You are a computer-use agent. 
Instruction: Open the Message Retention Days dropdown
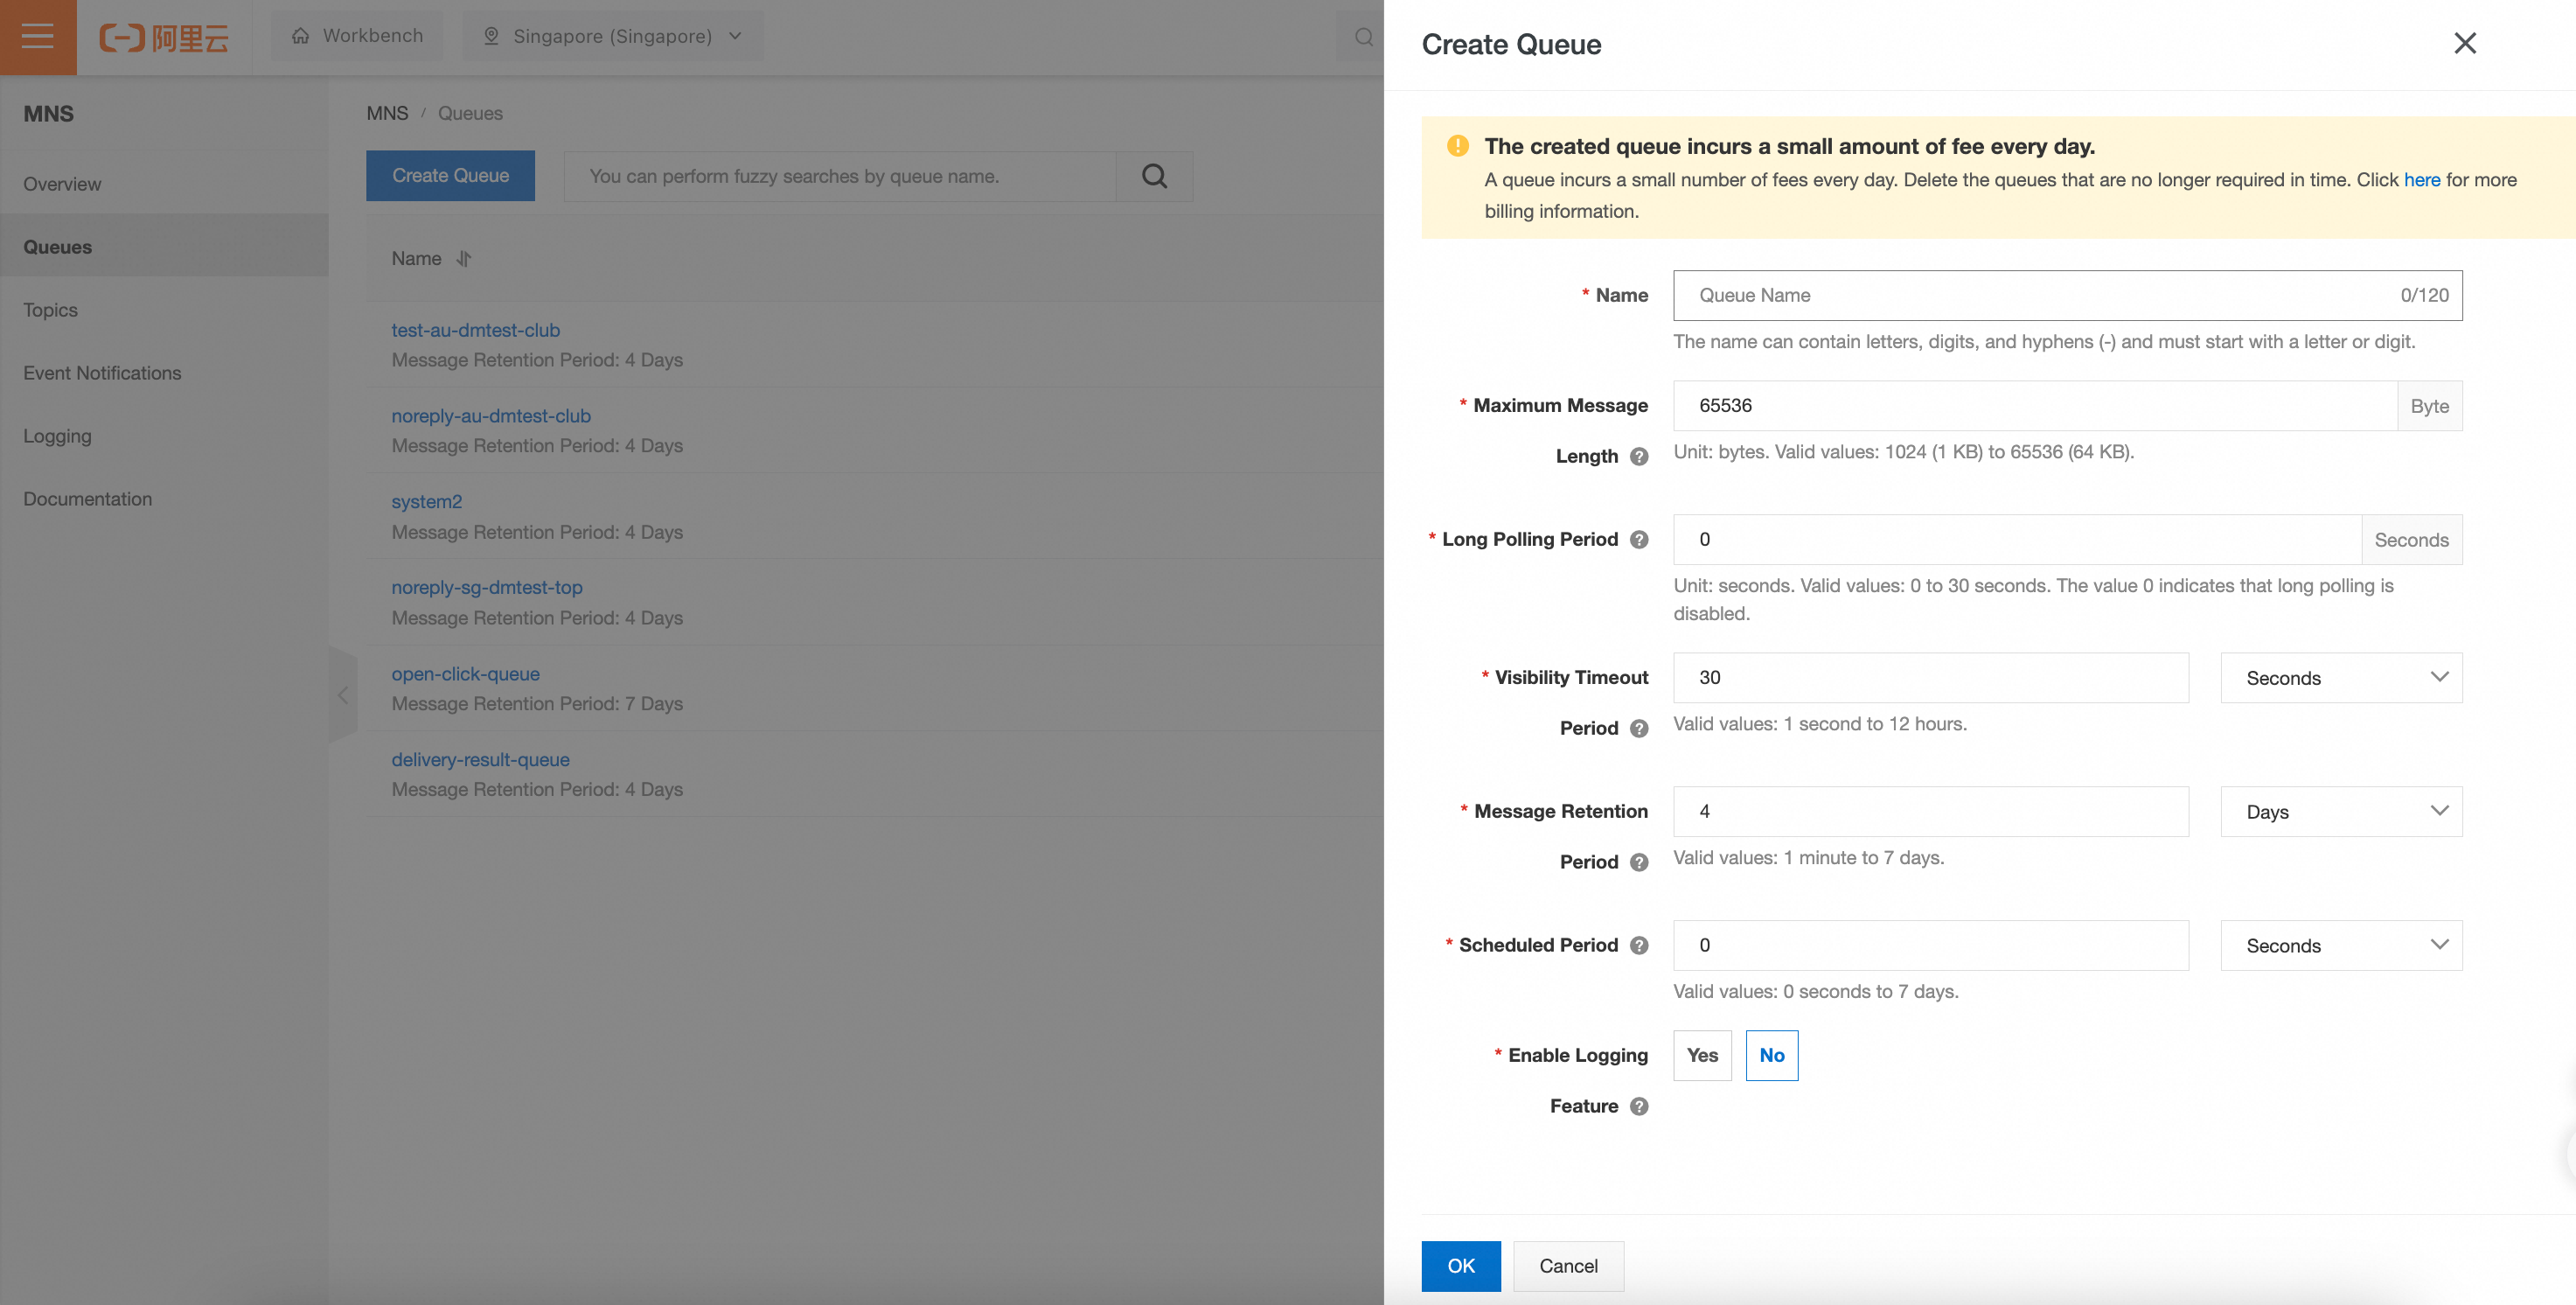(2340, 812)
